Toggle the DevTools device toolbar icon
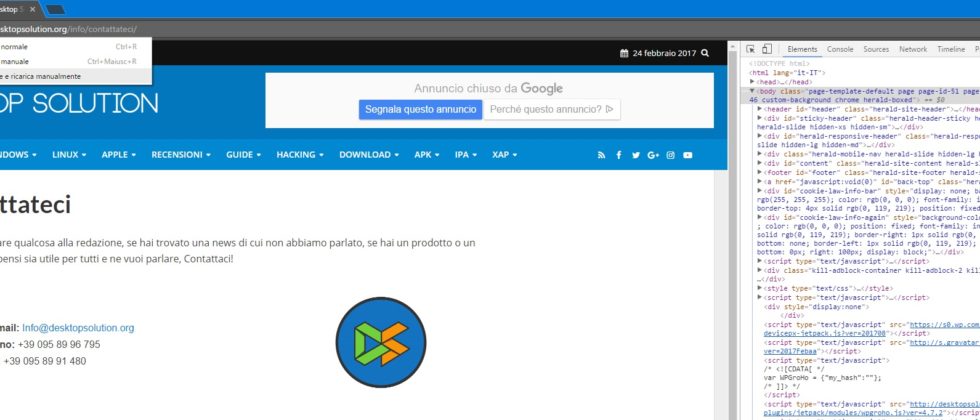The width and height of the screenshot is (980, 420). [x=767, y=49]
